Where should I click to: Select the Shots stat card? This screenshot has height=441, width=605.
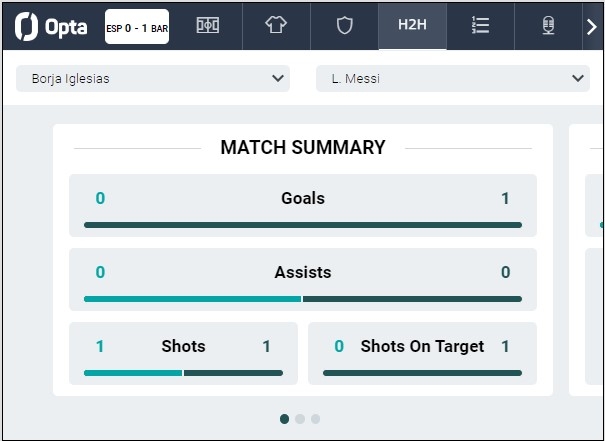pos(183,353)
